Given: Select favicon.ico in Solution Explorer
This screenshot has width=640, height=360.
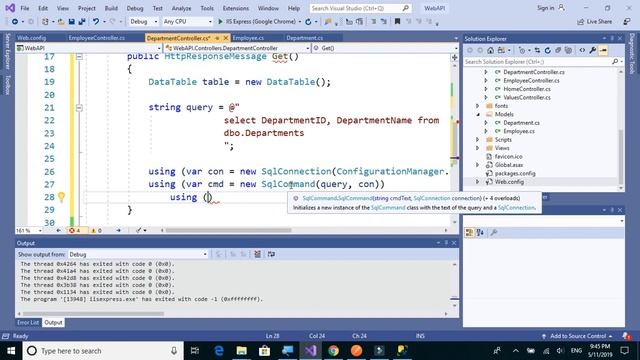Looking at the screenshot, I should 509,156.
